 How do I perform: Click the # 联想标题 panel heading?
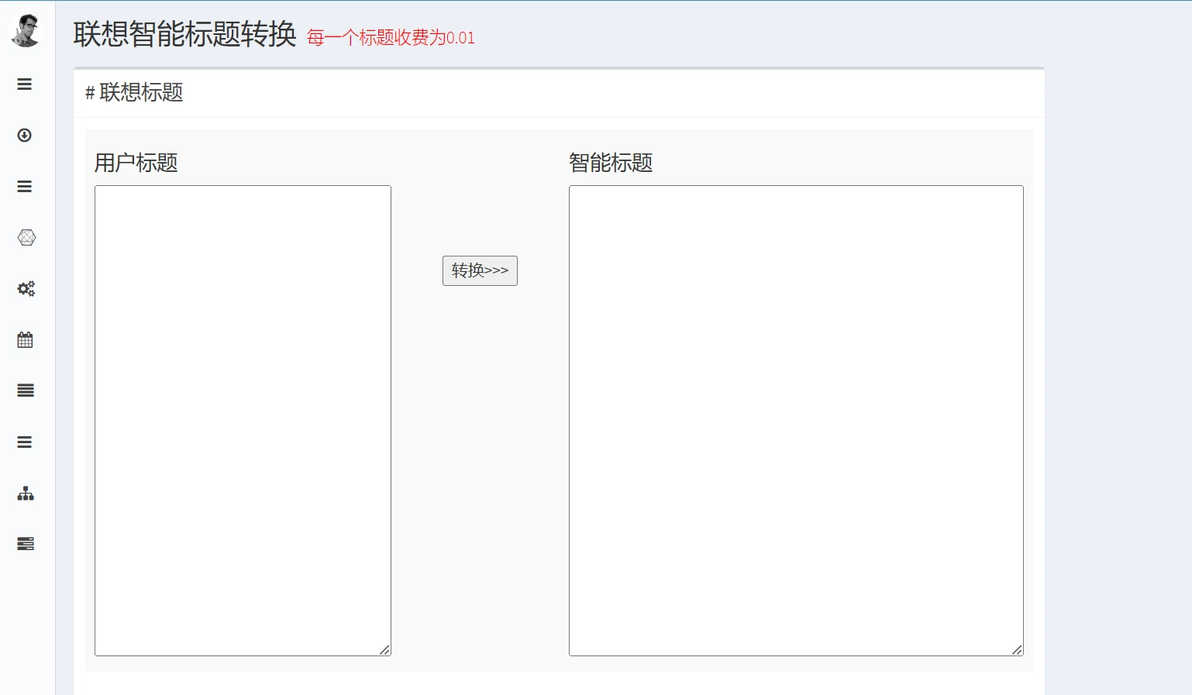(134, 93)
